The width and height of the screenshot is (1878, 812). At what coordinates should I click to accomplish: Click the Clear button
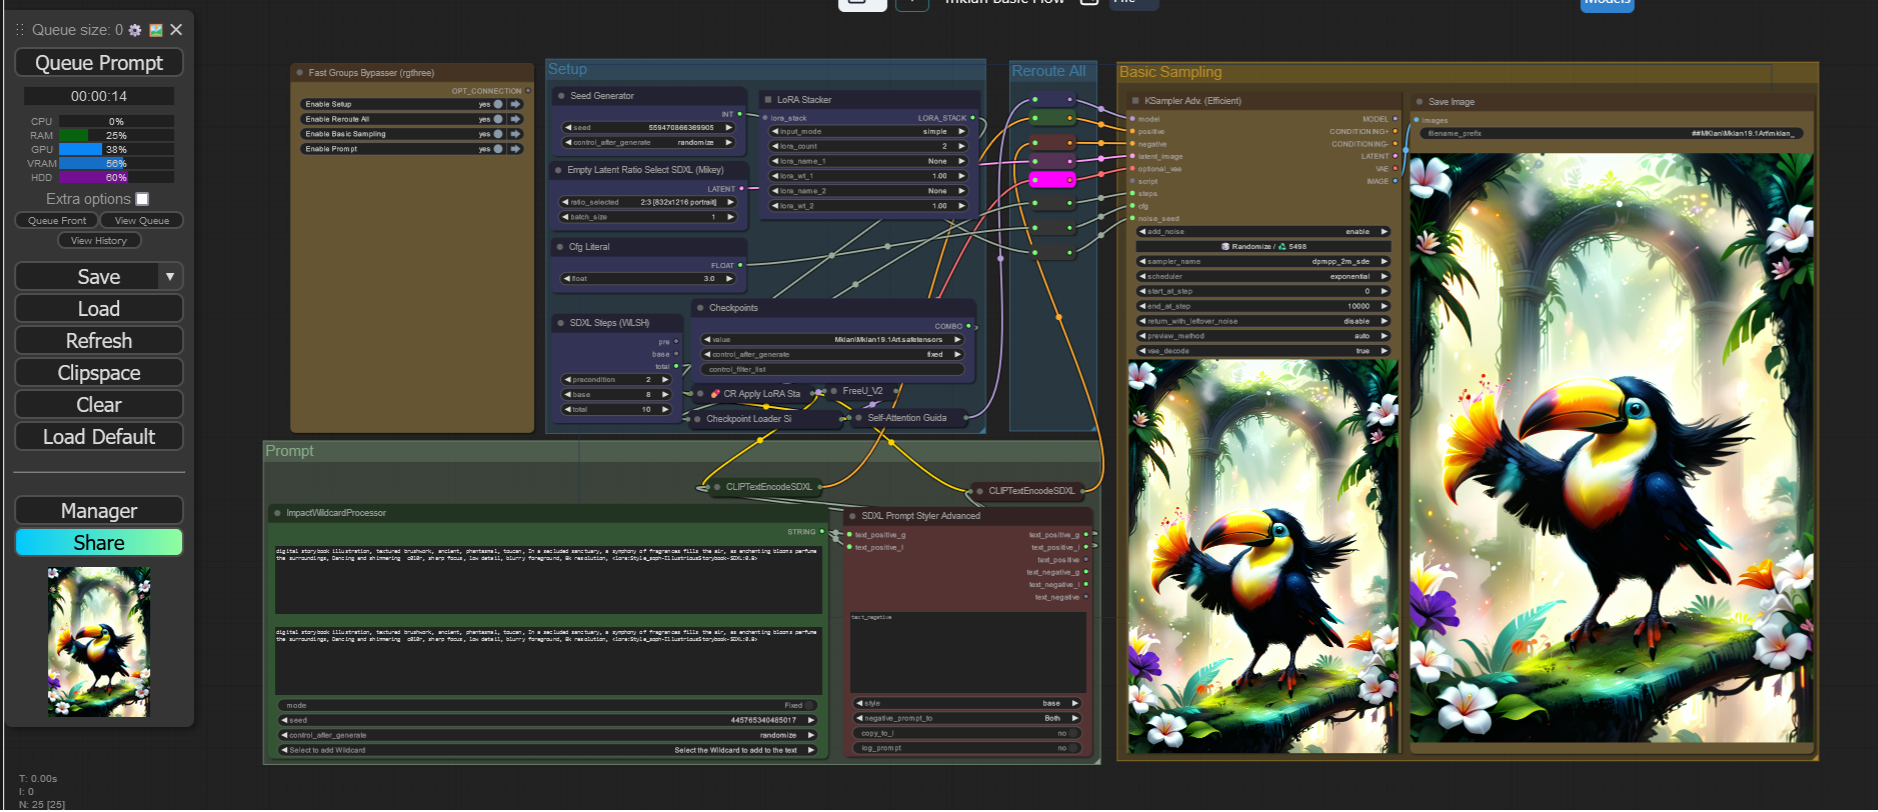pos(99,405)
